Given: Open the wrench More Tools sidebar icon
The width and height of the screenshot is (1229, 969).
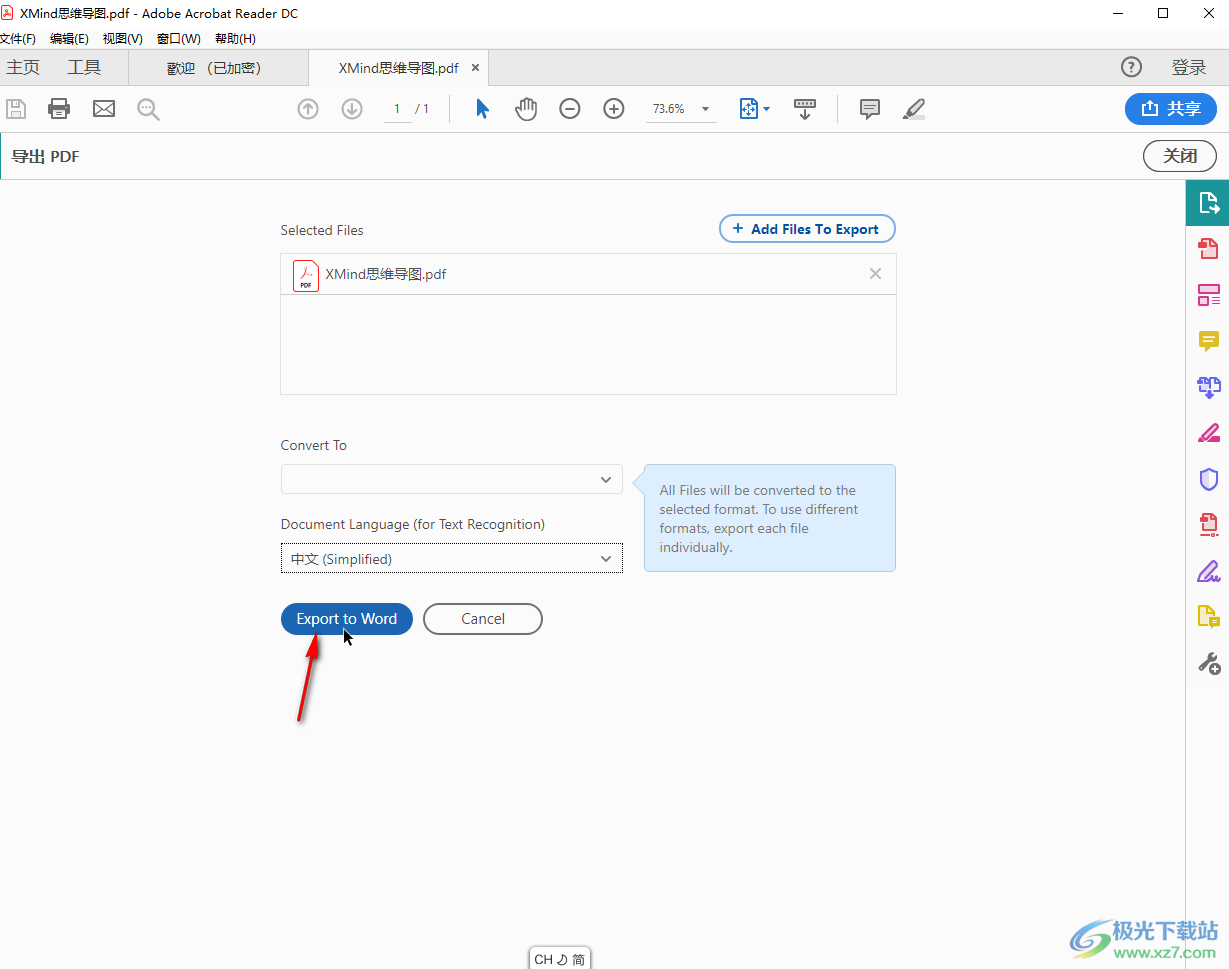Looking at the screenshot, I should click(1208, 662).
